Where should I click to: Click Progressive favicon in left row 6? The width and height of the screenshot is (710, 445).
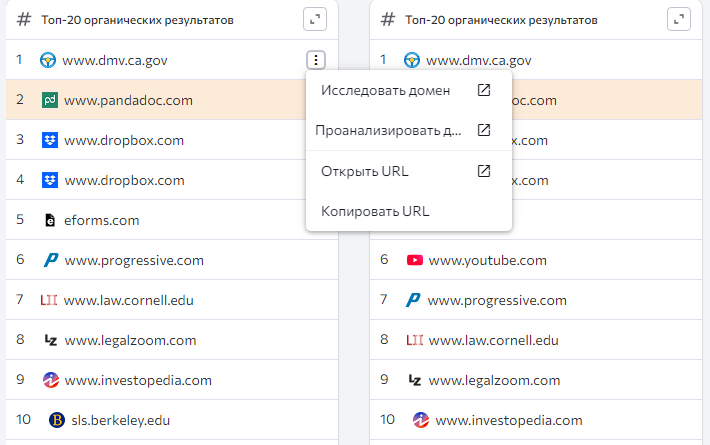[51, 260]
